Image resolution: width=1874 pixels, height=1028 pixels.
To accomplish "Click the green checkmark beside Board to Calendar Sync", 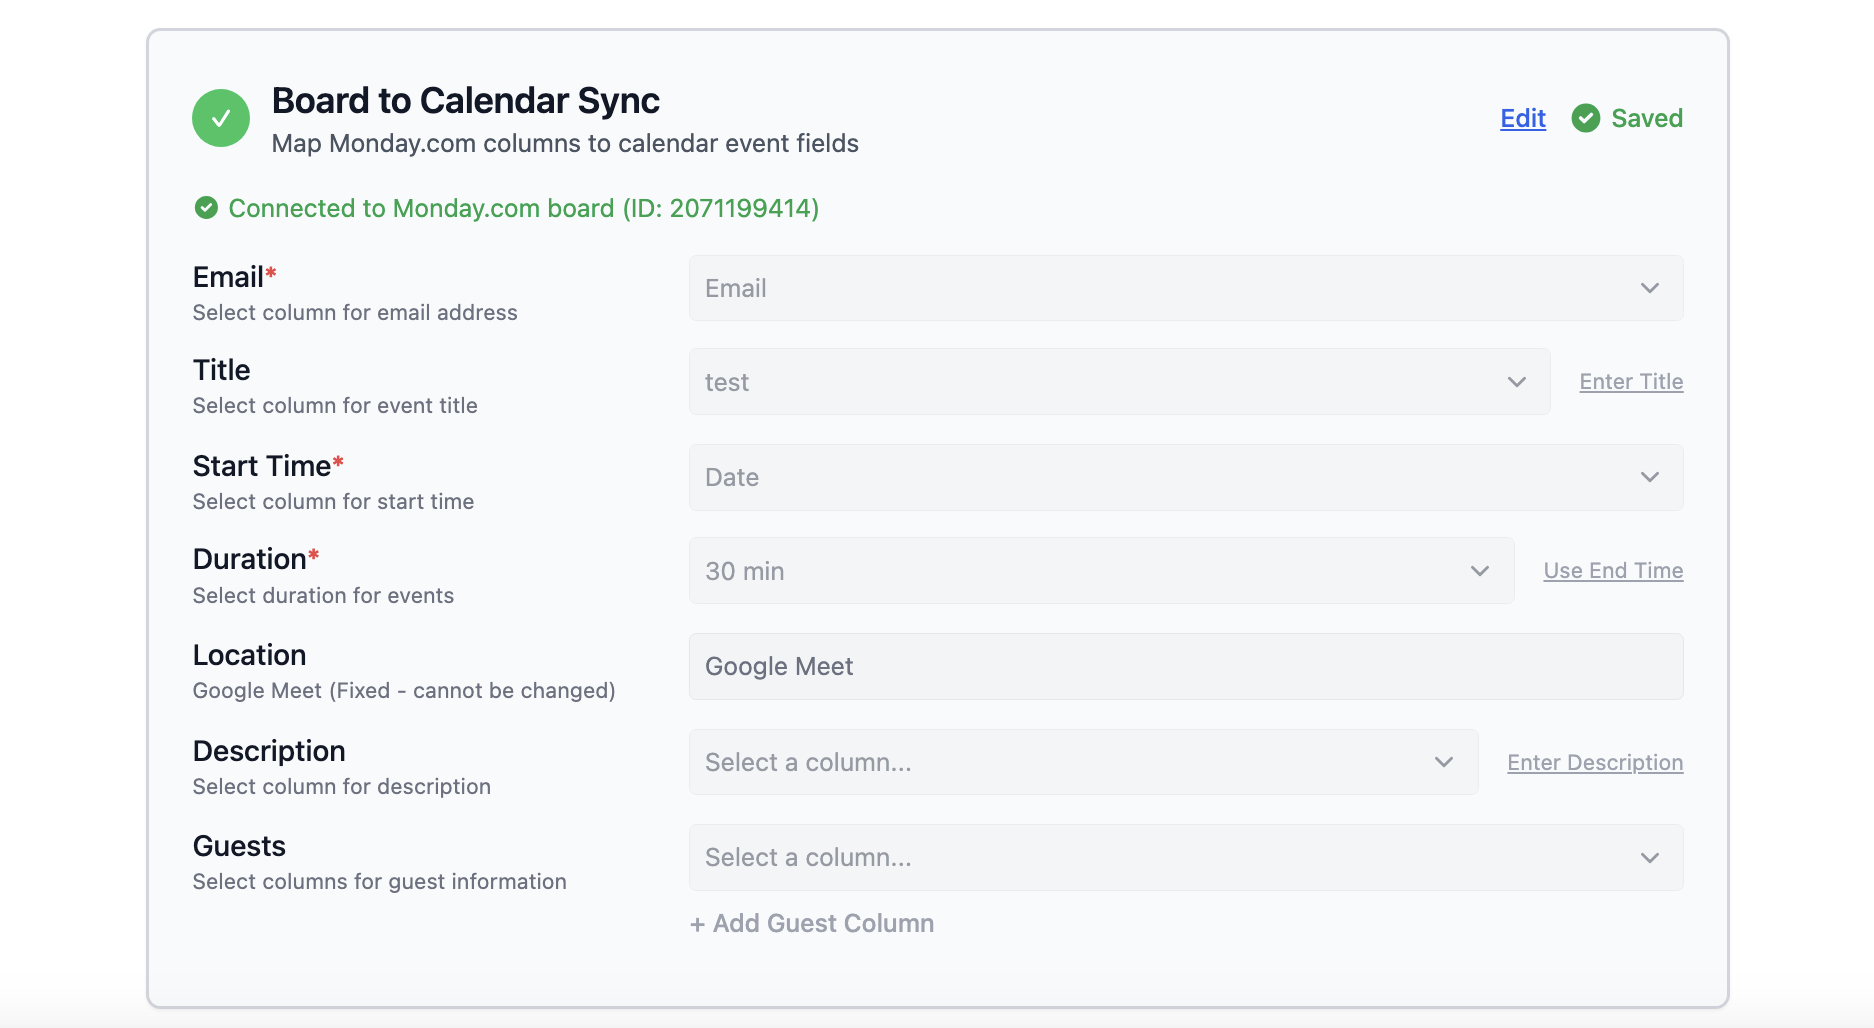I will coord(220,117).
